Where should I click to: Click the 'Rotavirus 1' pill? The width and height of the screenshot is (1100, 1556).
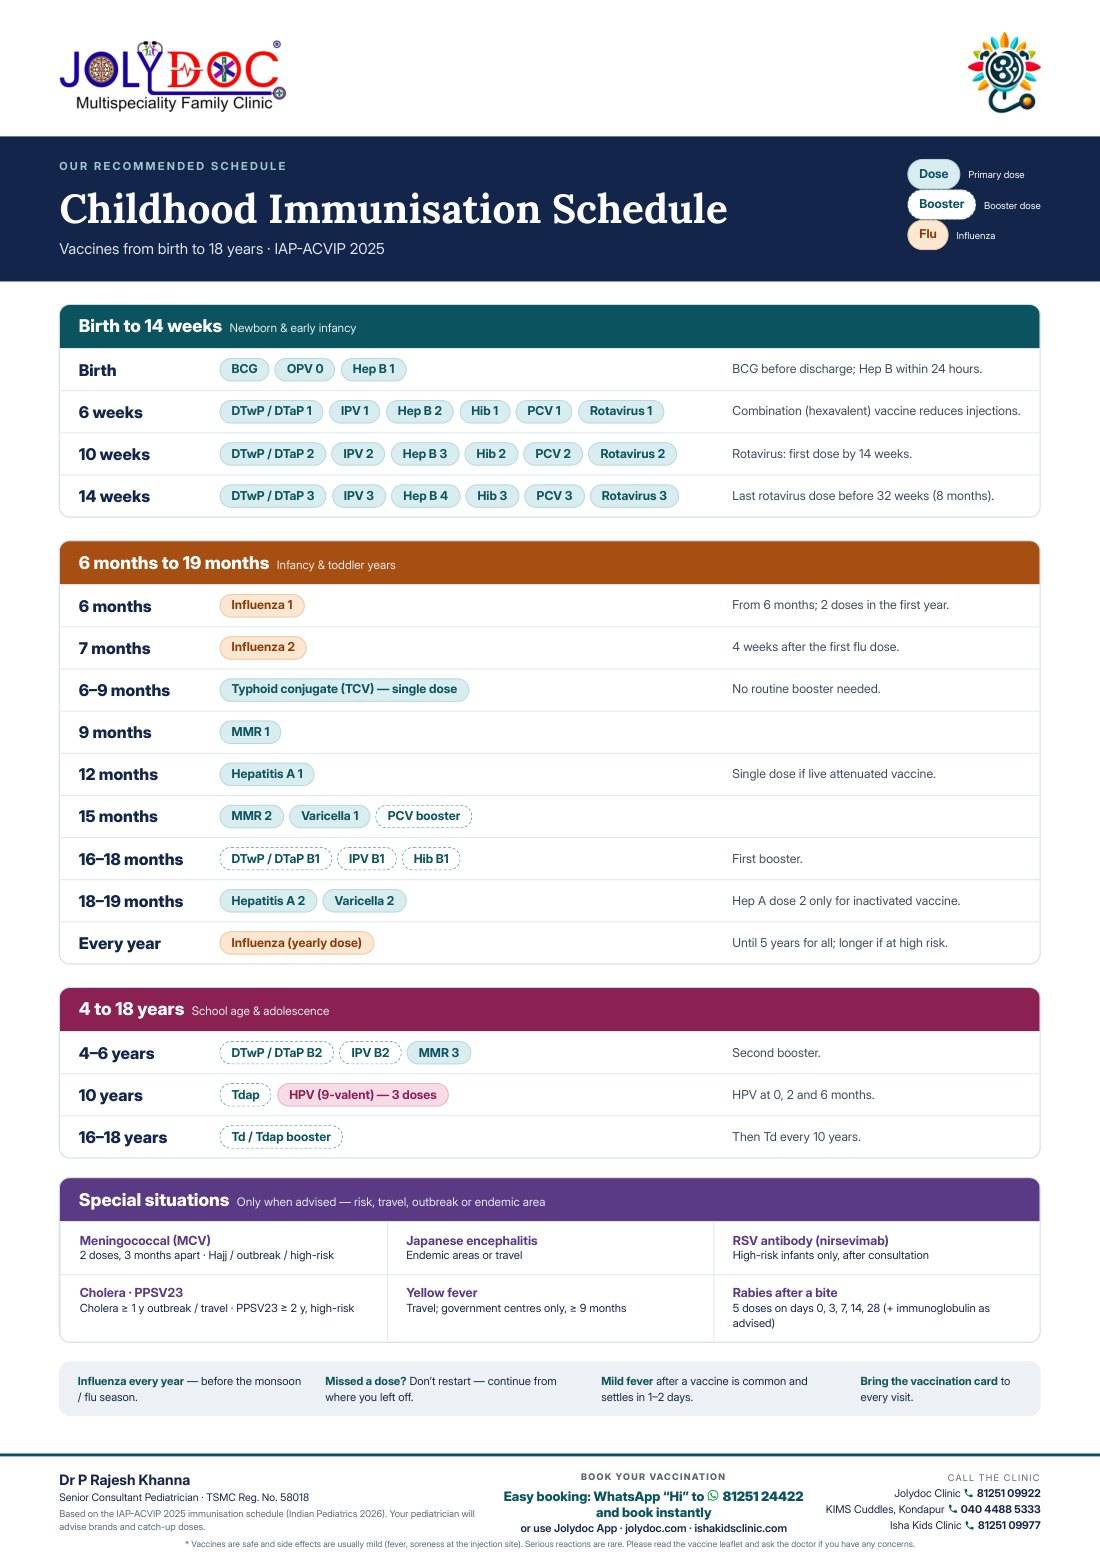pyautogui.click(x=621, y=411)
